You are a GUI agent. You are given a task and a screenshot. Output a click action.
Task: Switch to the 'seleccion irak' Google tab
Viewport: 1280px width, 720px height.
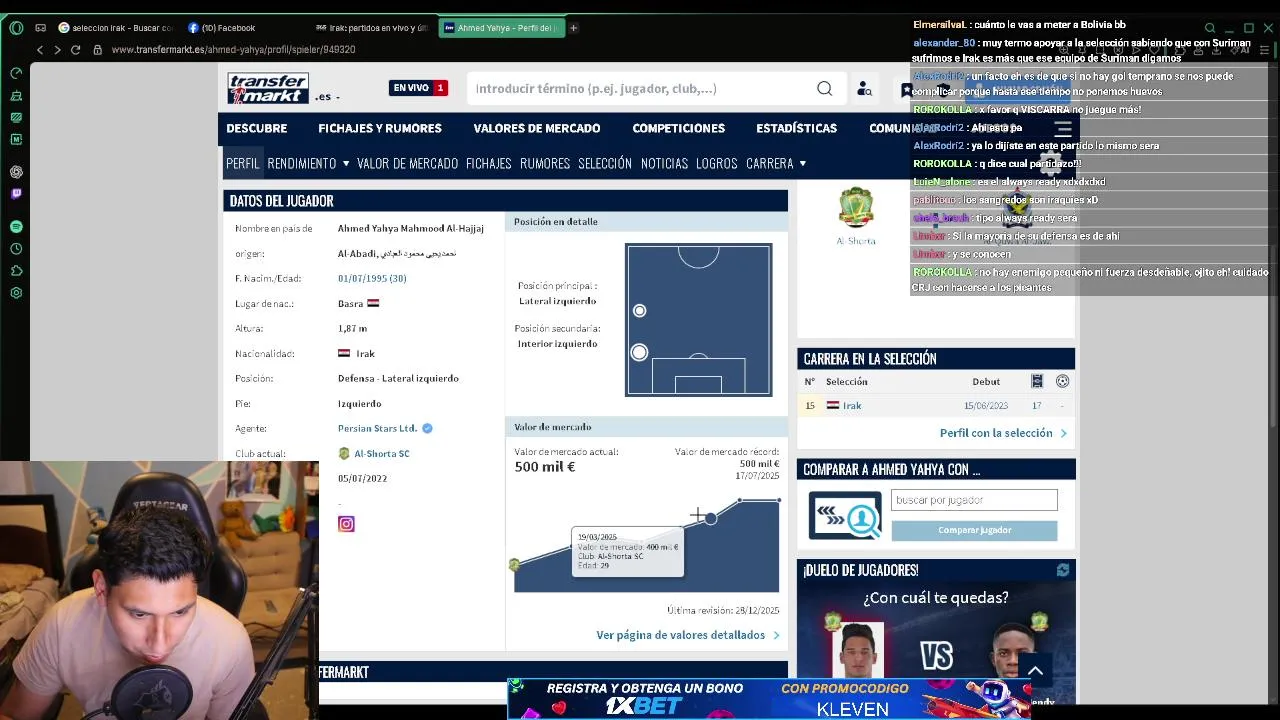115,28
